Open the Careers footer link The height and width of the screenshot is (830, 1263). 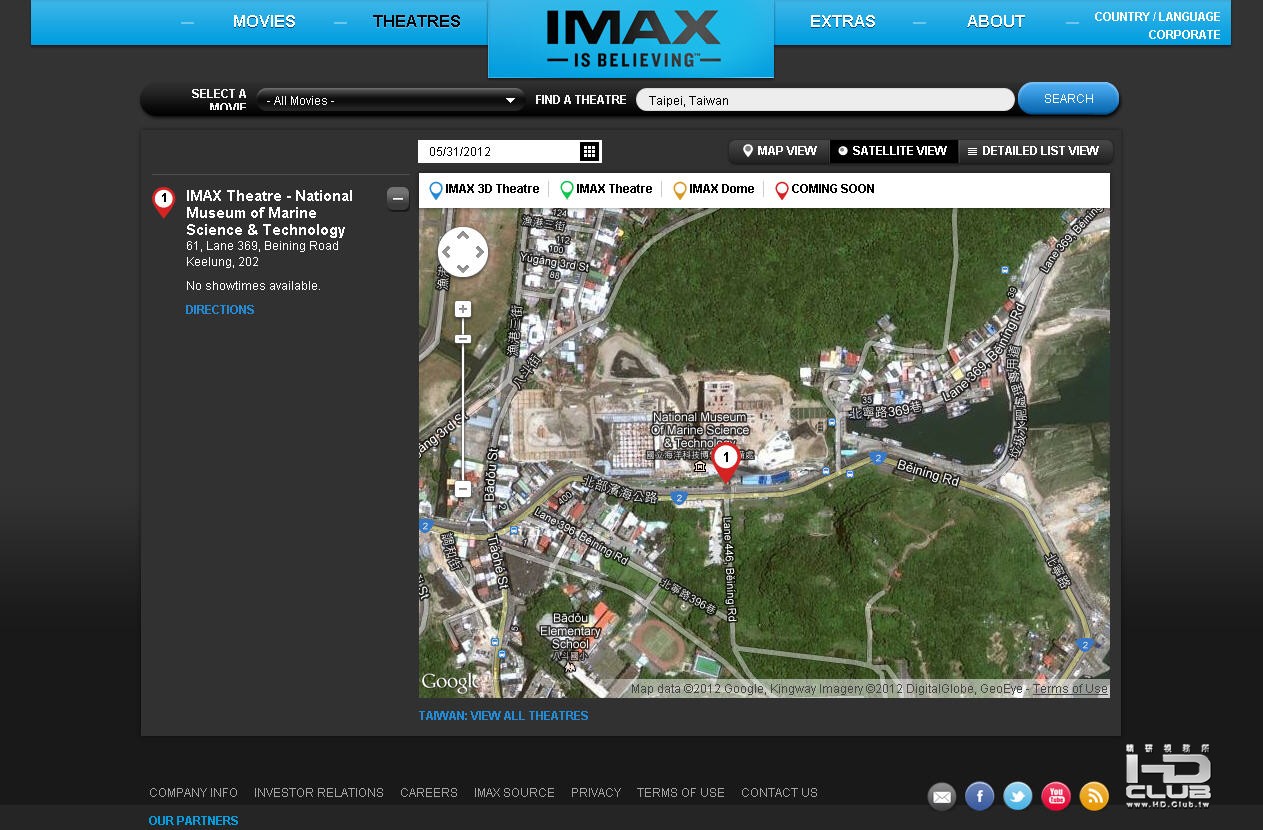click(x=429, y=793)
